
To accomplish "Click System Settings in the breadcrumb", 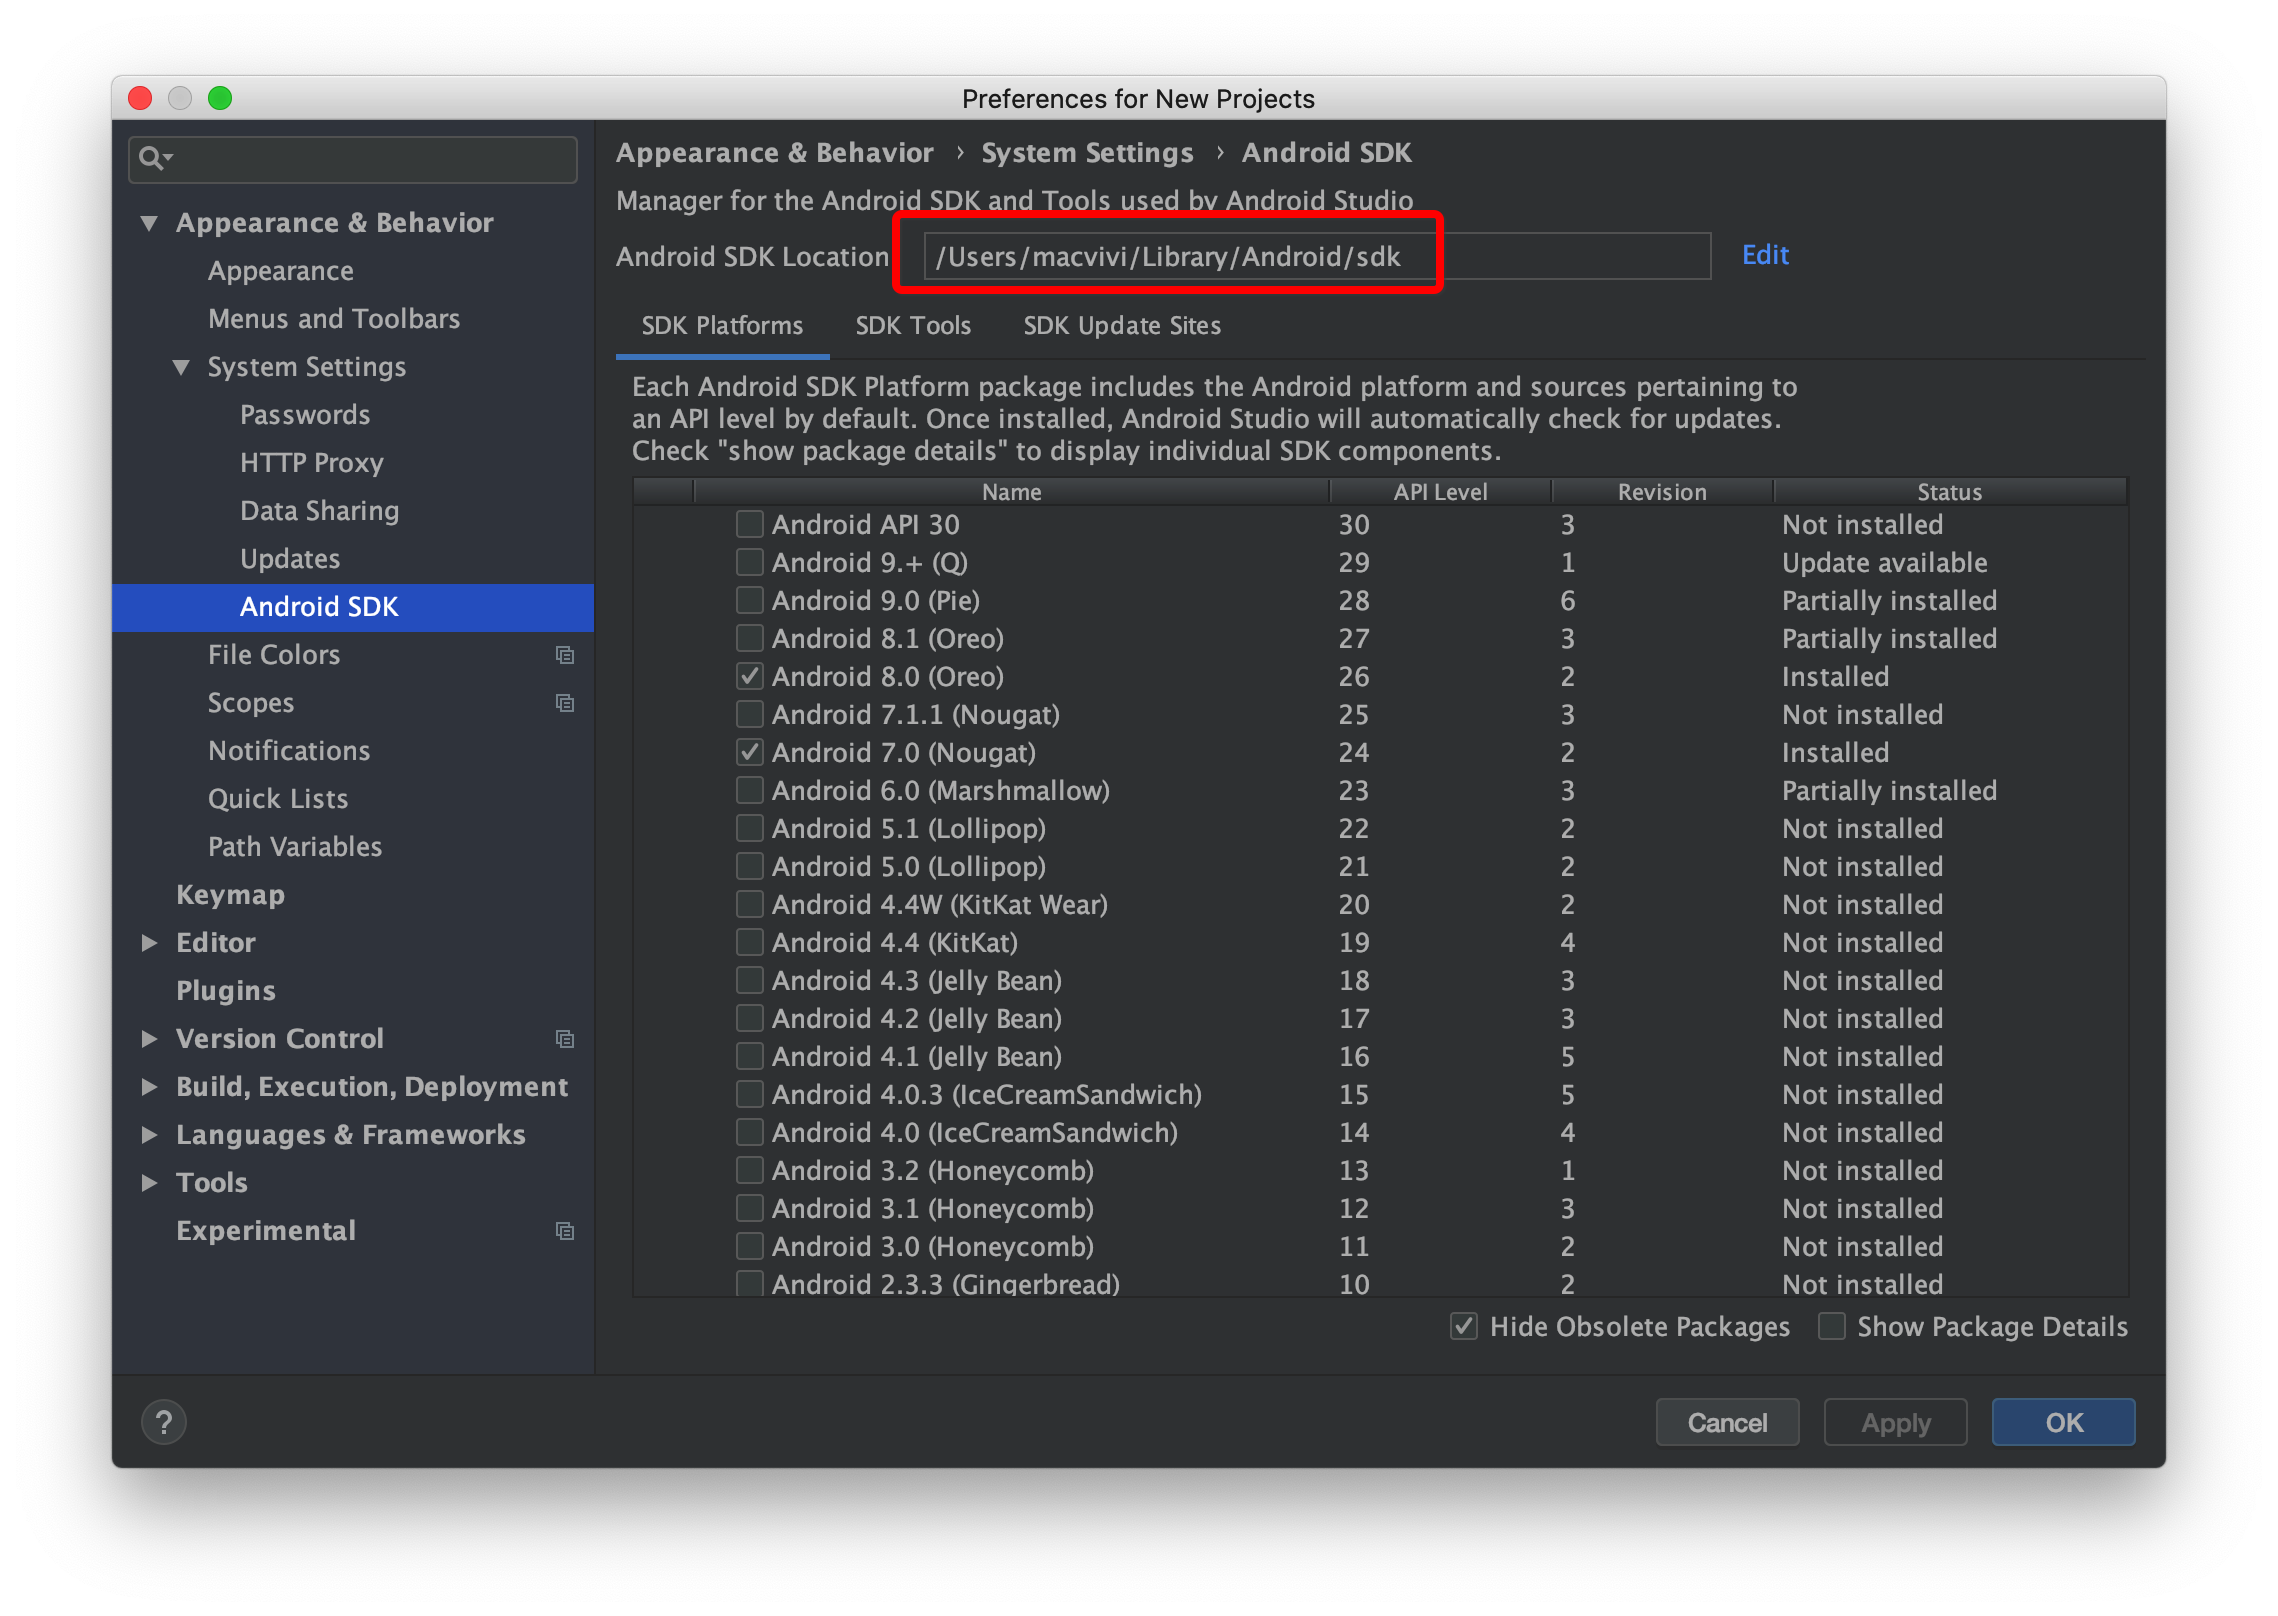I will point(1087,153).
